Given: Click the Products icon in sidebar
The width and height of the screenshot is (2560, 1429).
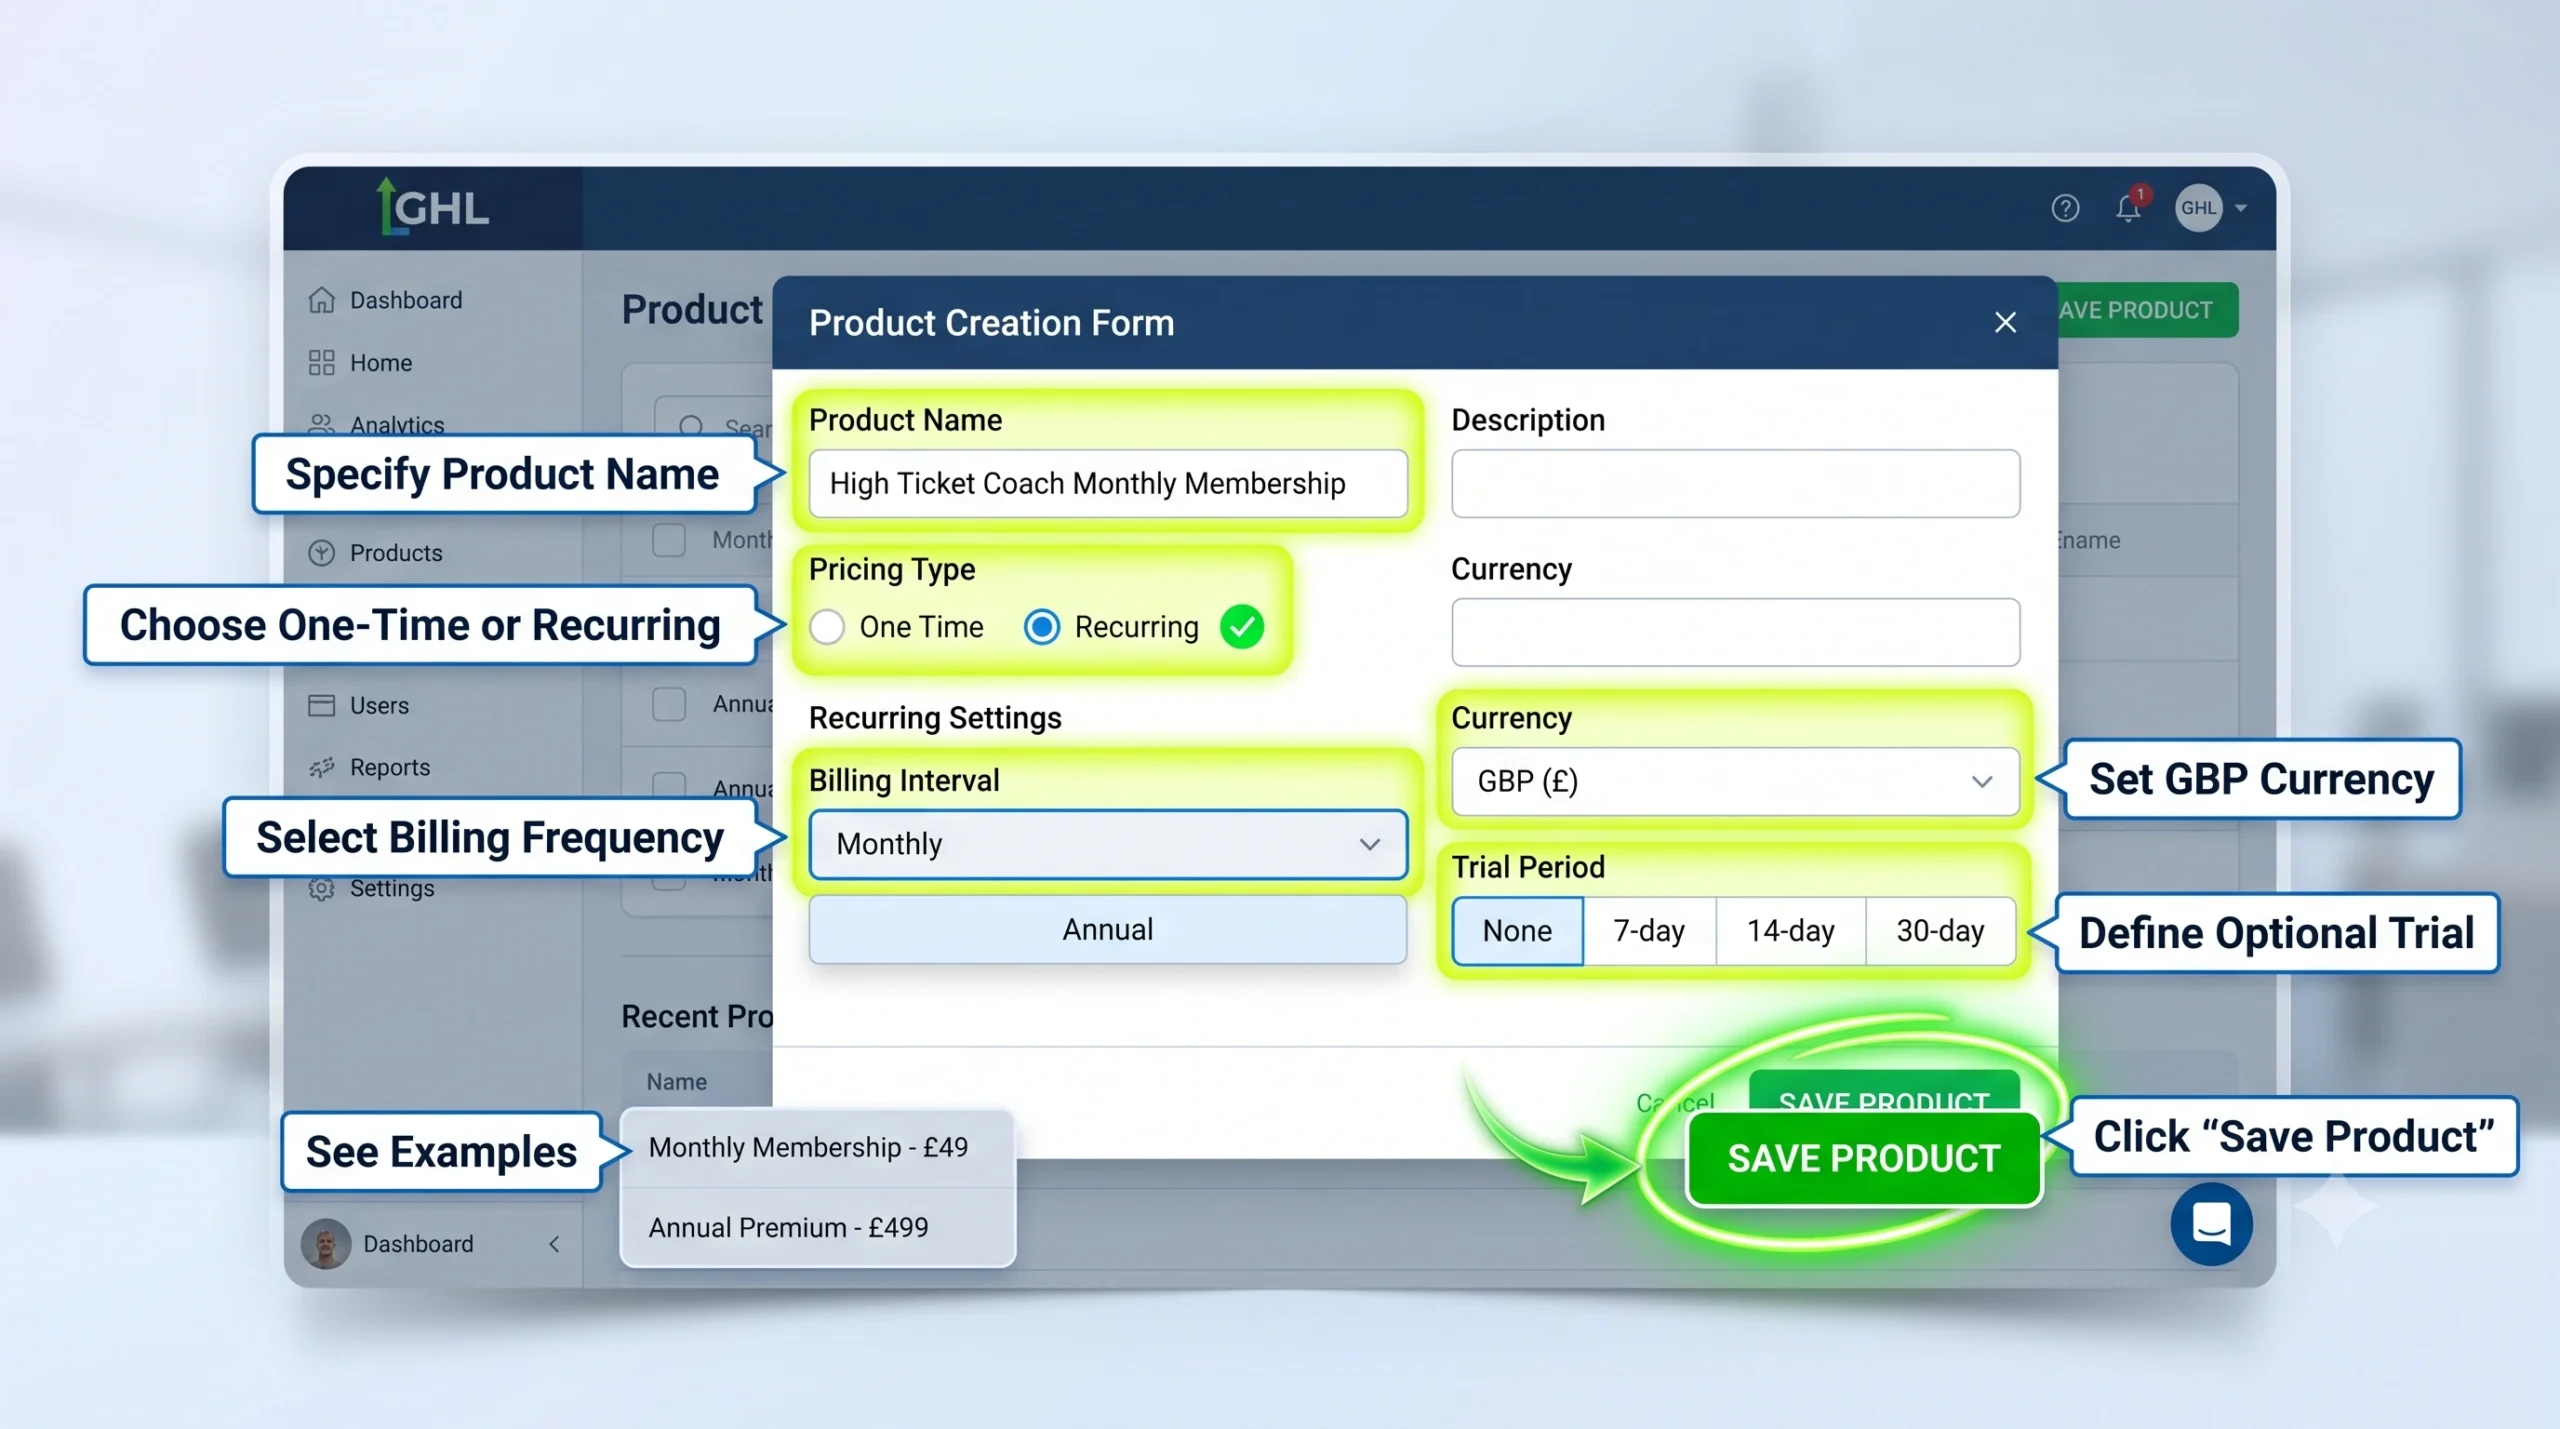Looking at the screenshot, I should [321, 553].
